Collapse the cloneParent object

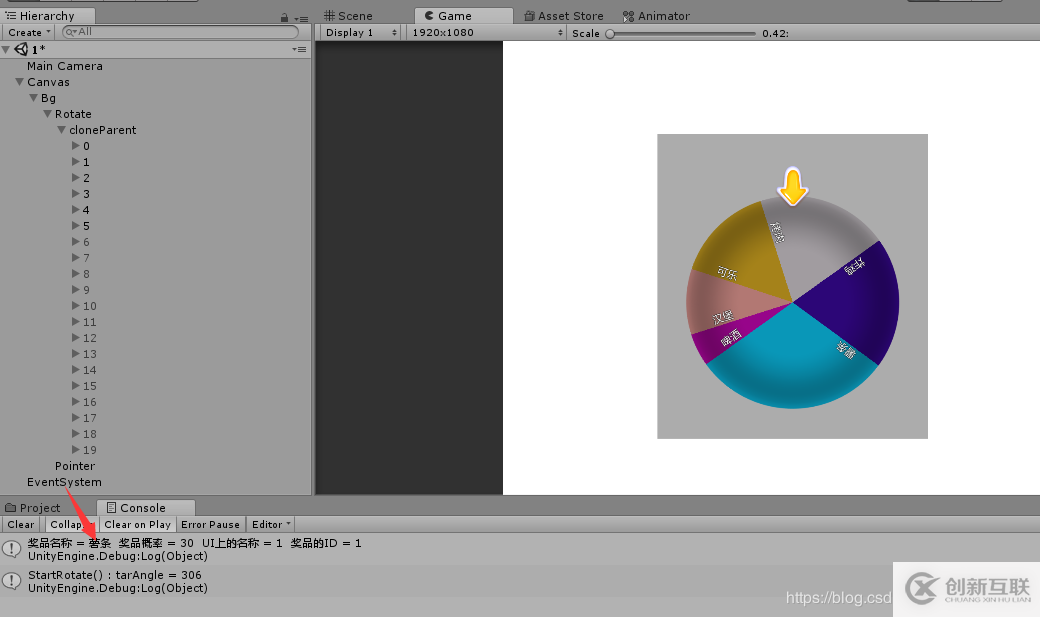pyautogui.click(x=61, y=130)
